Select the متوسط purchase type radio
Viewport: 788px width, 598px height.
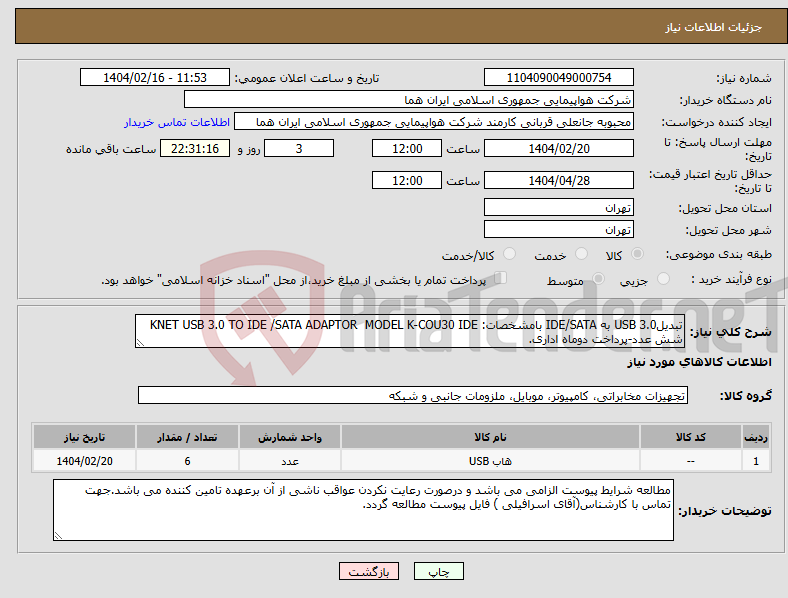click(x=598, y=278)
